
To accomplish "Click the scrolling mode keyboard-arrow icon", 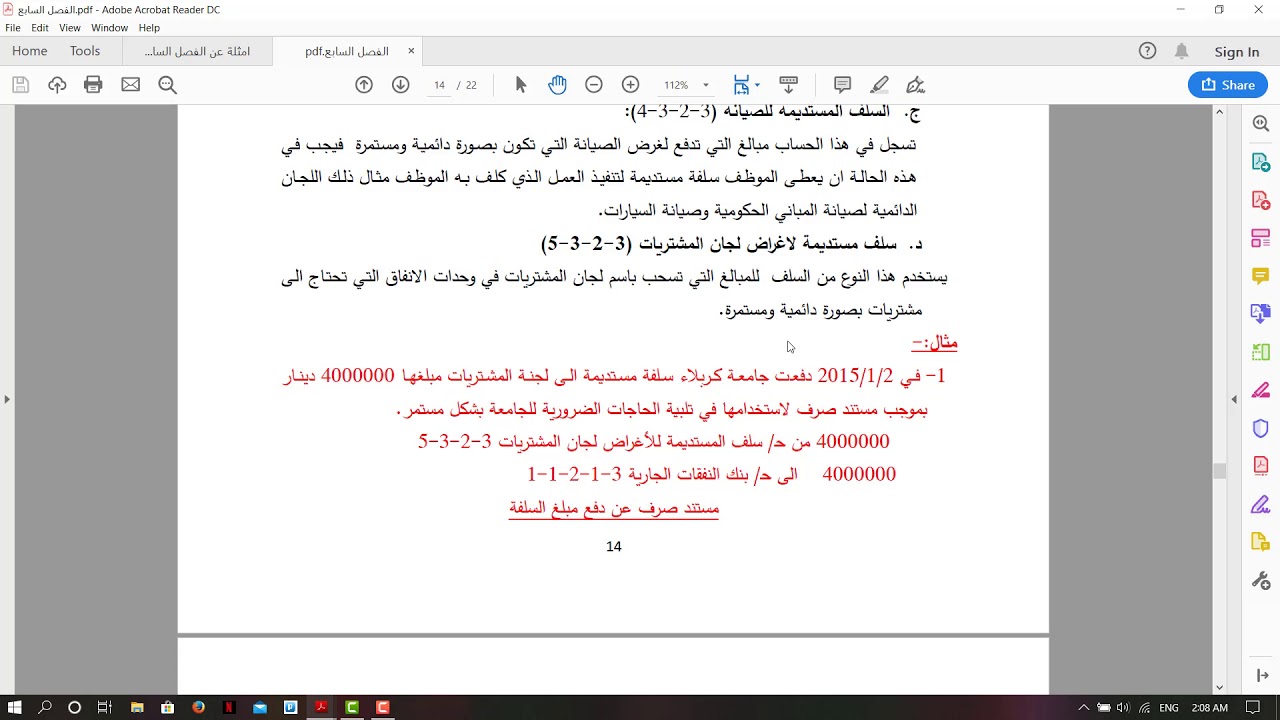I will tap(788, 85).
